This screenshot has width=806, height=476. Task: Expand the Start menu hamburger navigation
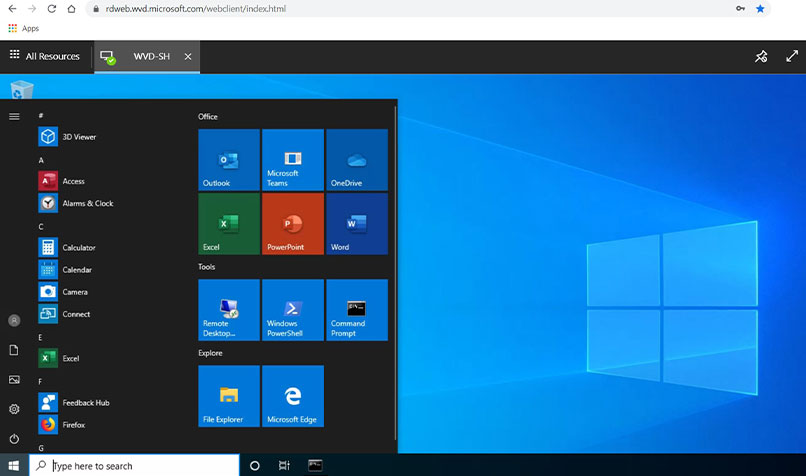[x=14, y=116]
